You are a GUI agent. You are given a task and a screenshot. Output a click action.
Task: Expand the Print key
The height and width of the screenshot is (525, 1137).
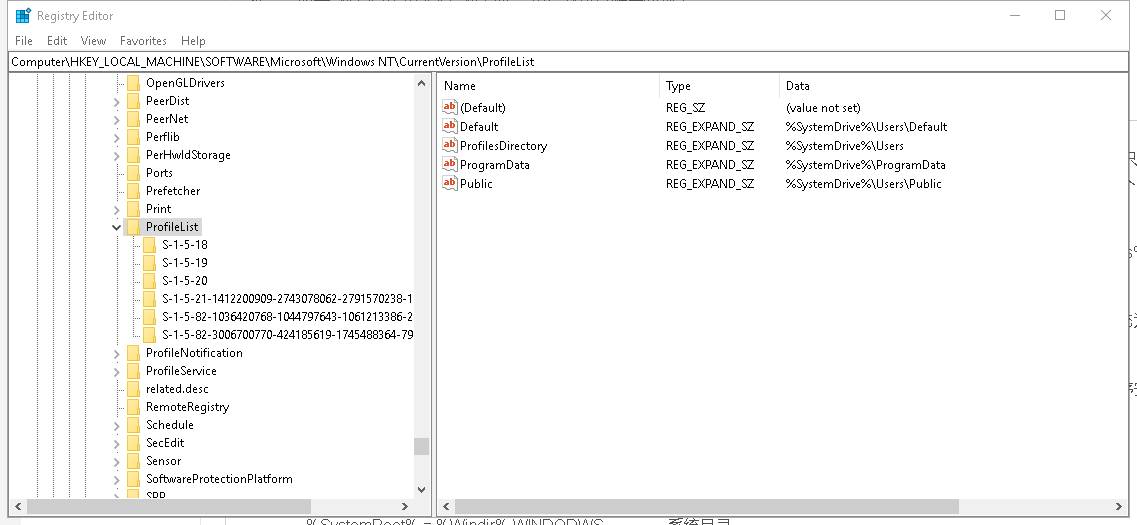(117, 210)
